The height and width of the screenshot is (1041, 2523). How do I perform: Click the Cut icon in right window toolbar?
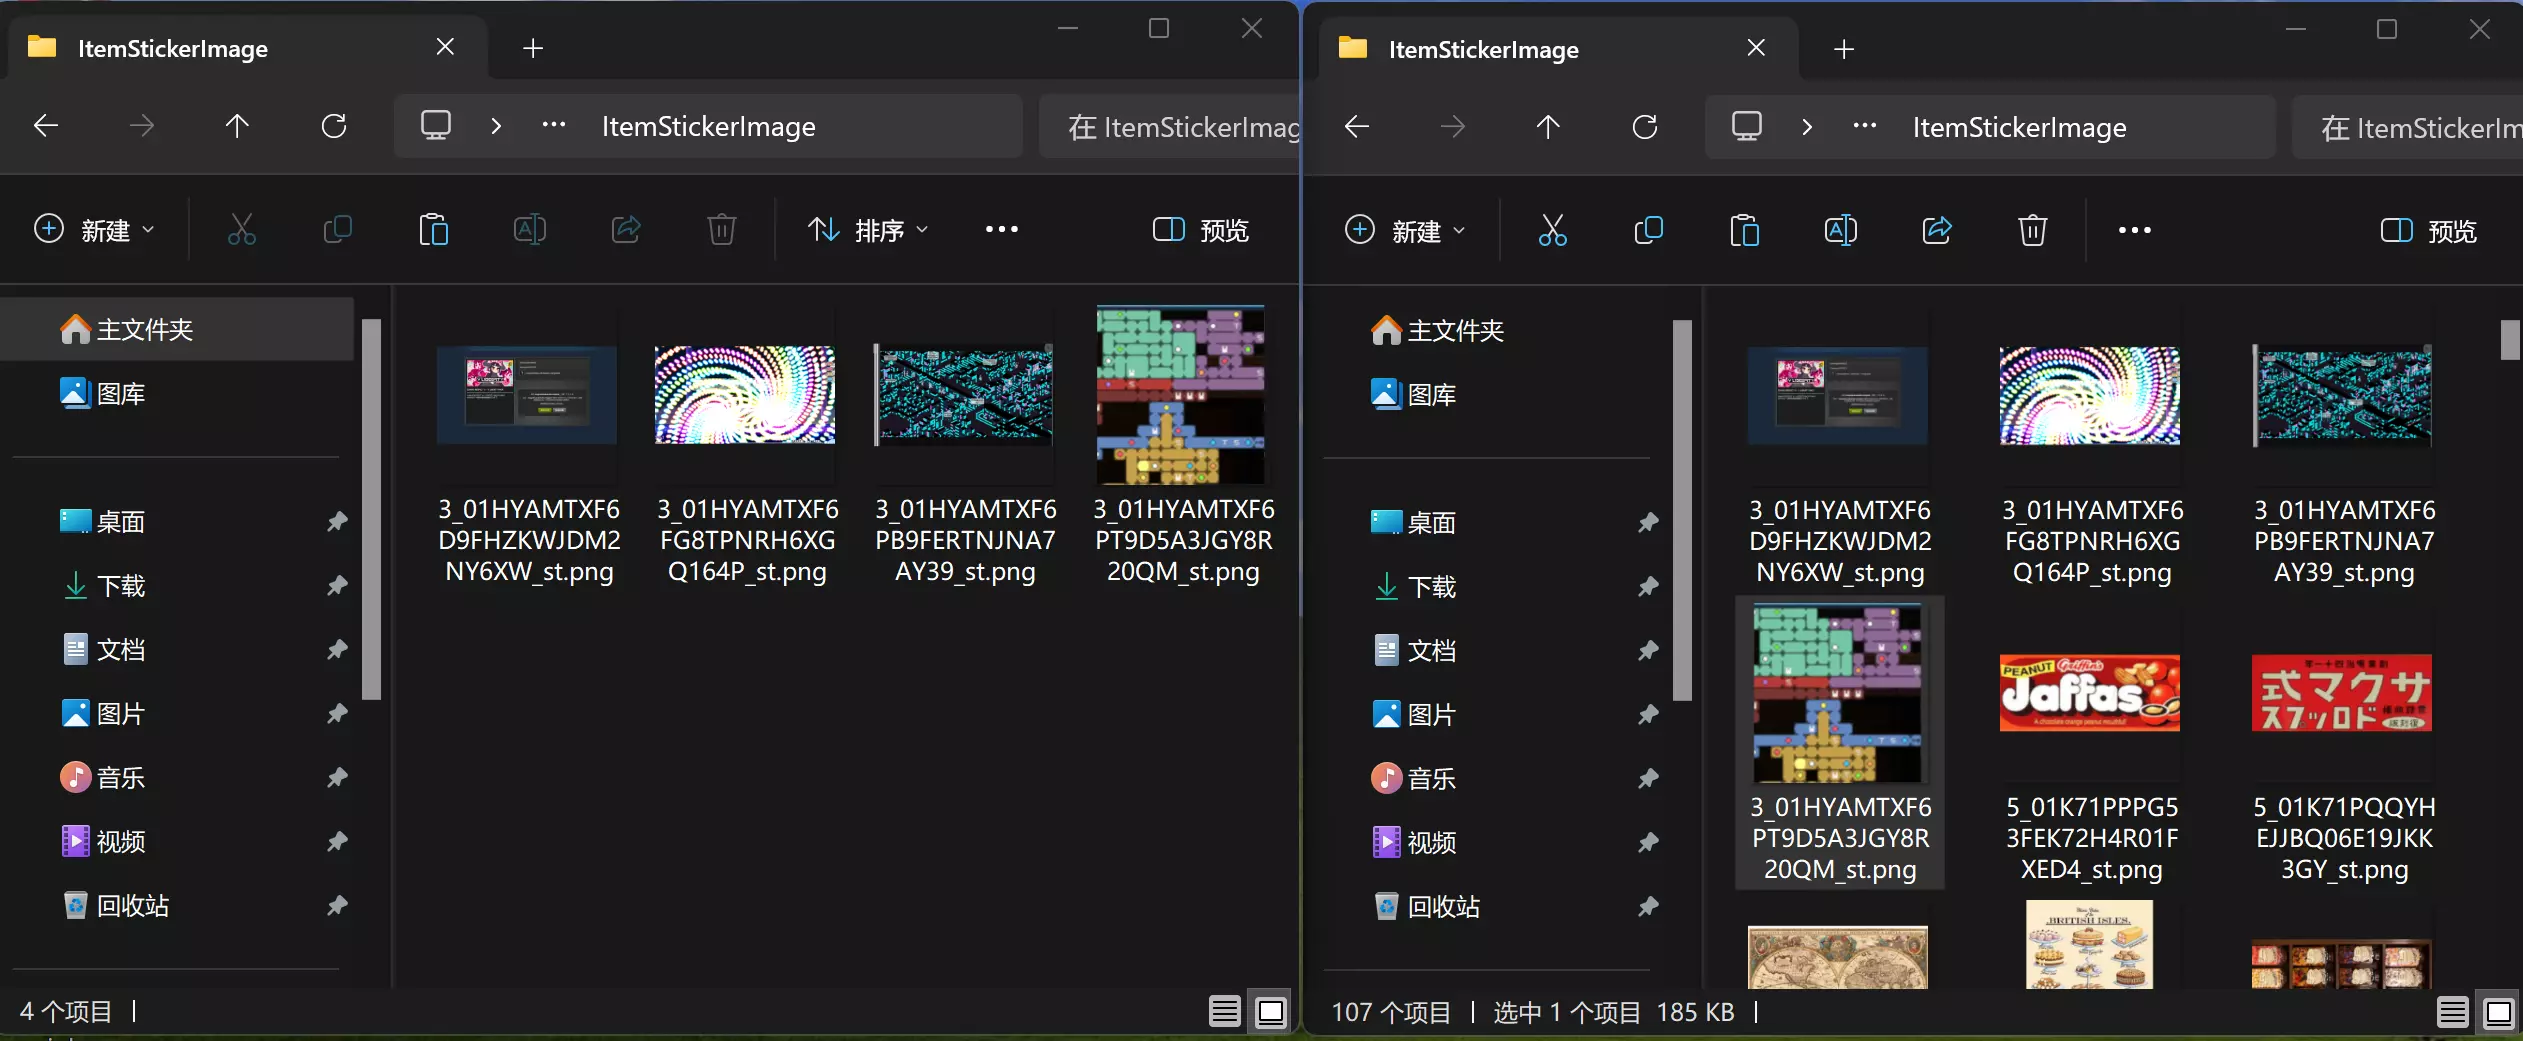click(x=1552, y=231)
